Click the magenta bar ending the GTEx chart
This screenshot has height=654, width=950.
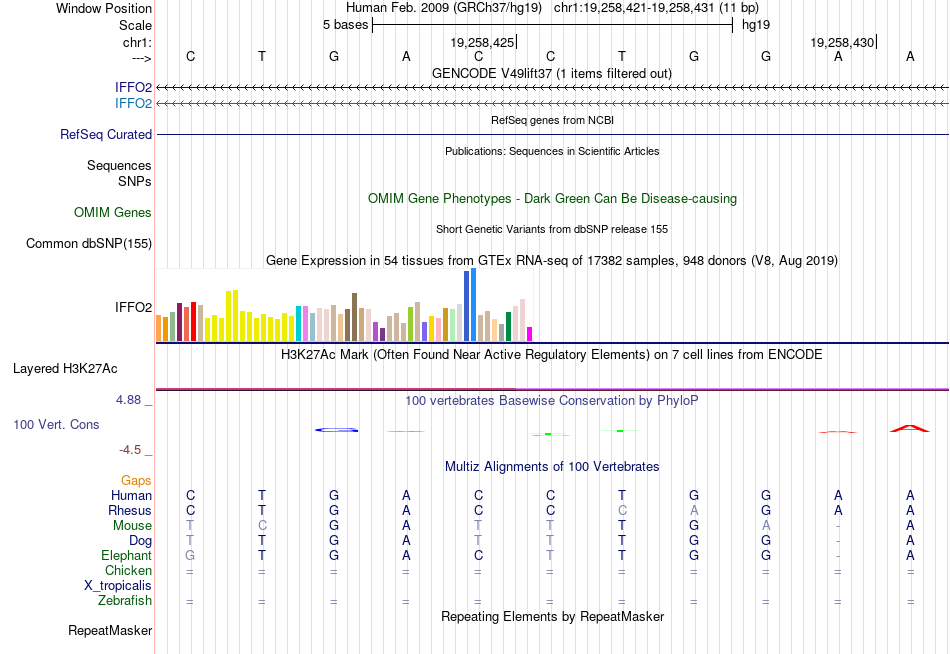click(x=530, y=334)
